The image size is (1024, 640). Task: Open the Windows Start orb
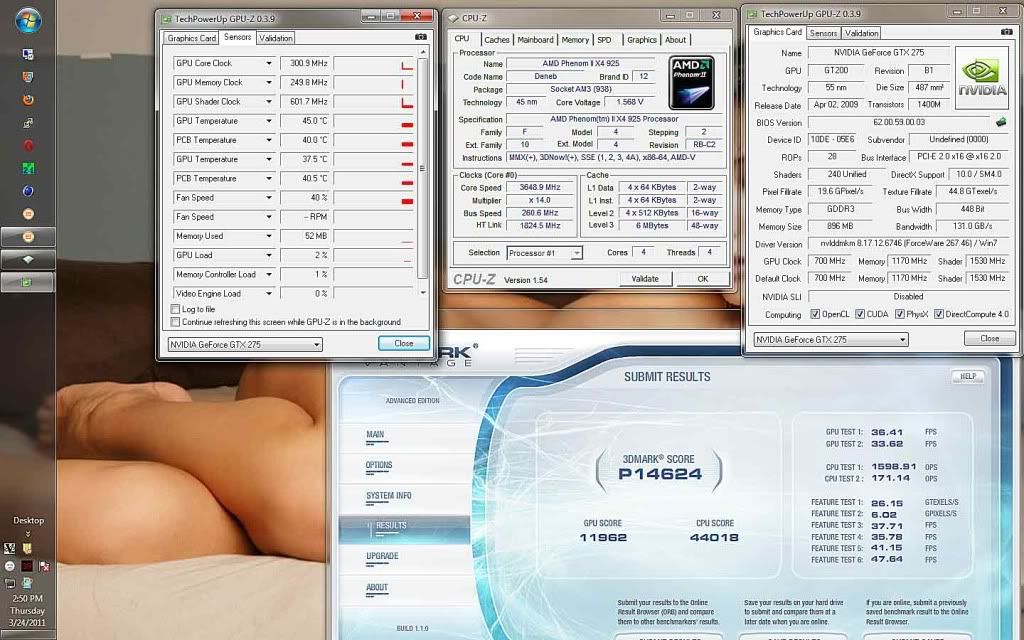[28, 20]
